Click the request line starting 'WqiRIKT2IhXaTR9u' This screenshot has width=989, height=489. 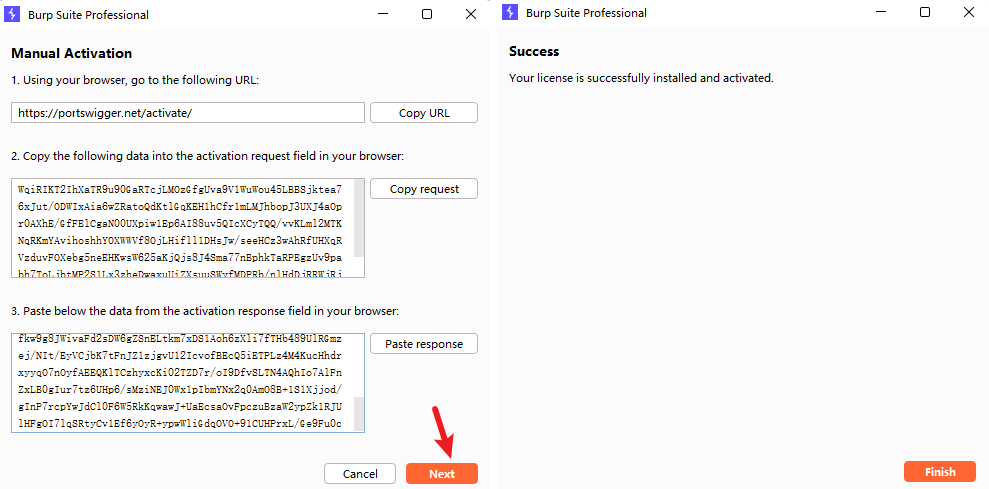coord(180,189)
